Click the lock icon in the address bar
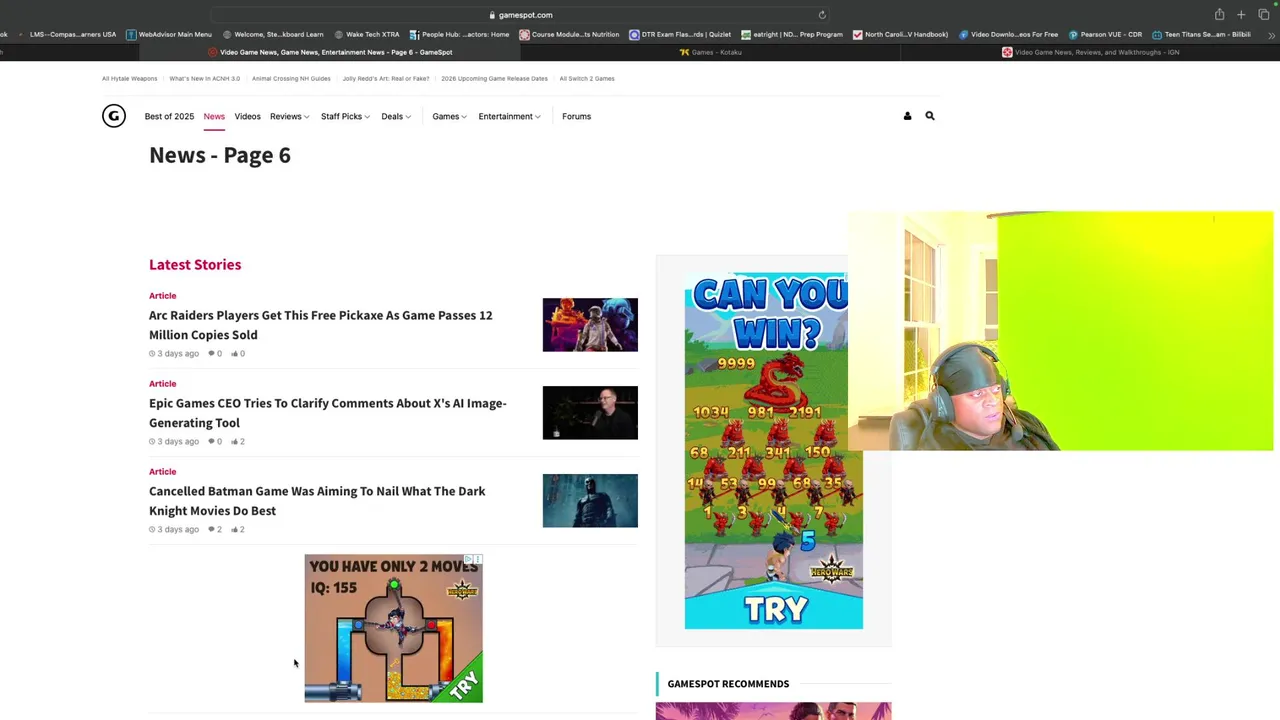1280x720 pixels. (492, 15)
